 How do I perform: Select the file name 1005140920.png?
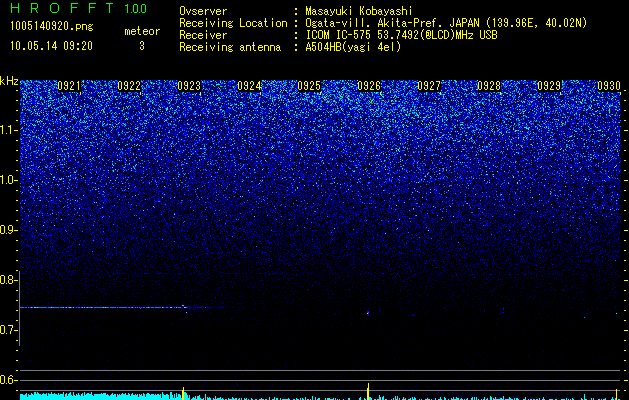(52, 26)
